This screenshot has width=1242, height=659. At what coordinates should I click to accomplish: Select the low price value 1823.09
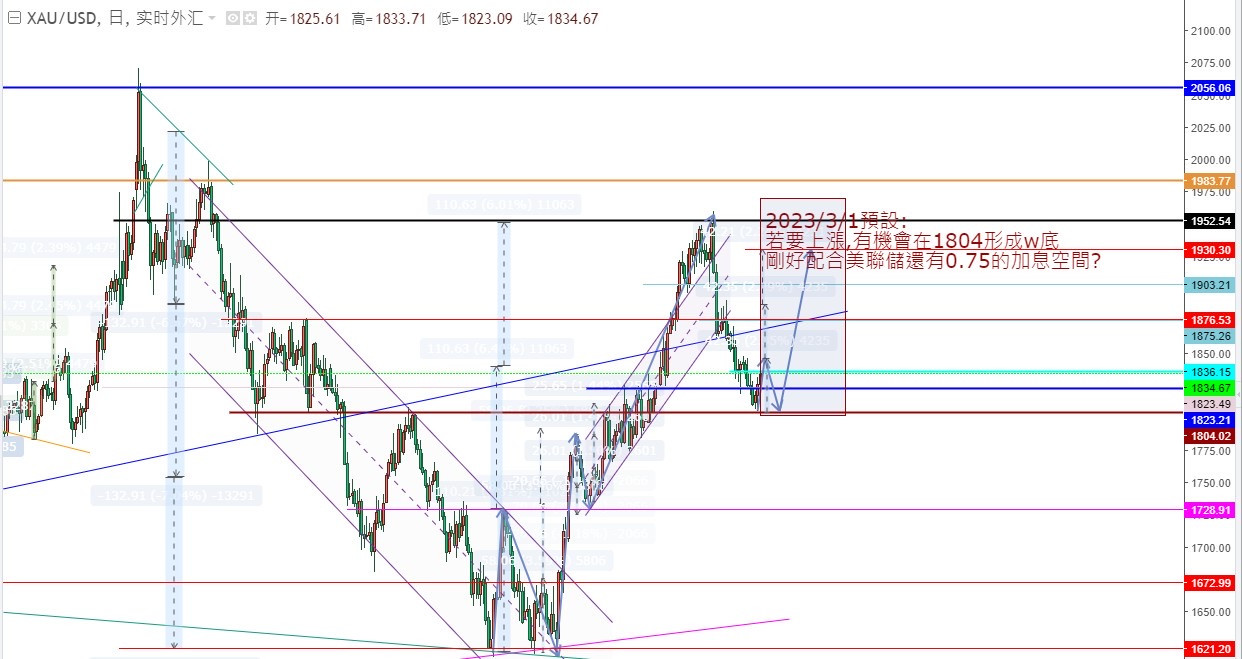(487, 18)
